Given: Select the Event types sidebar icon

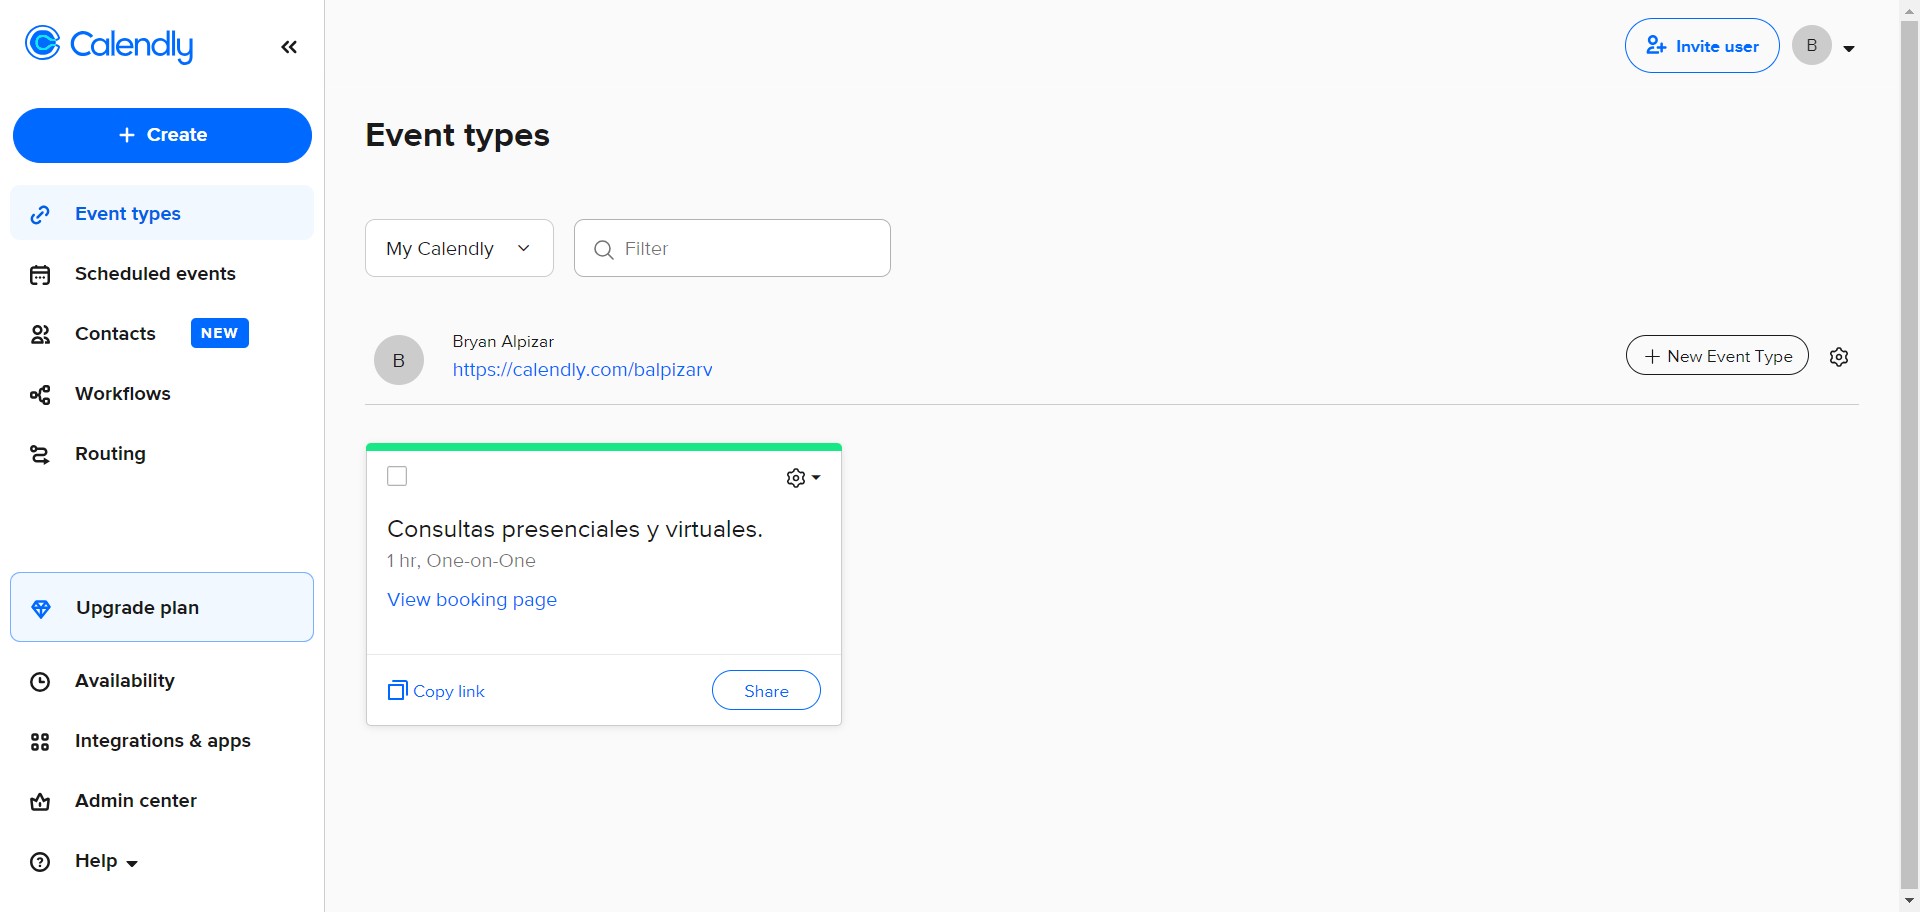Looking at the screenshot, I should (x=40, y=213).
